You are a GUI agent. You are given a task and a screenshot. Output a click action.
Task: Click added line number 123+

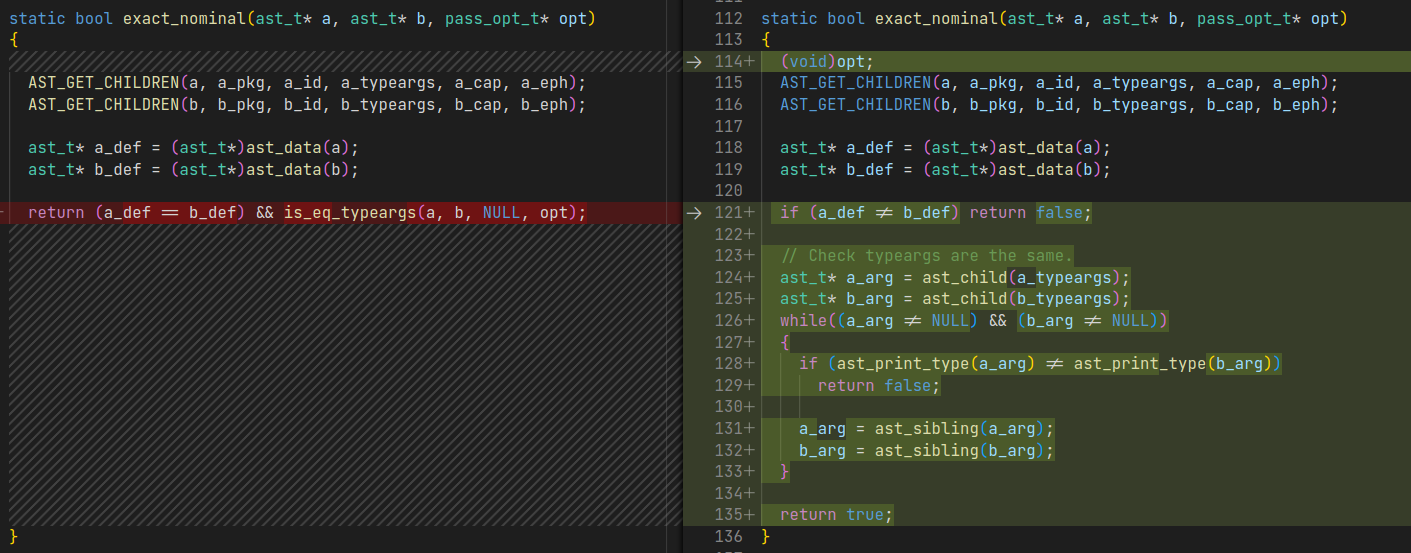click(x=735, y=256)
